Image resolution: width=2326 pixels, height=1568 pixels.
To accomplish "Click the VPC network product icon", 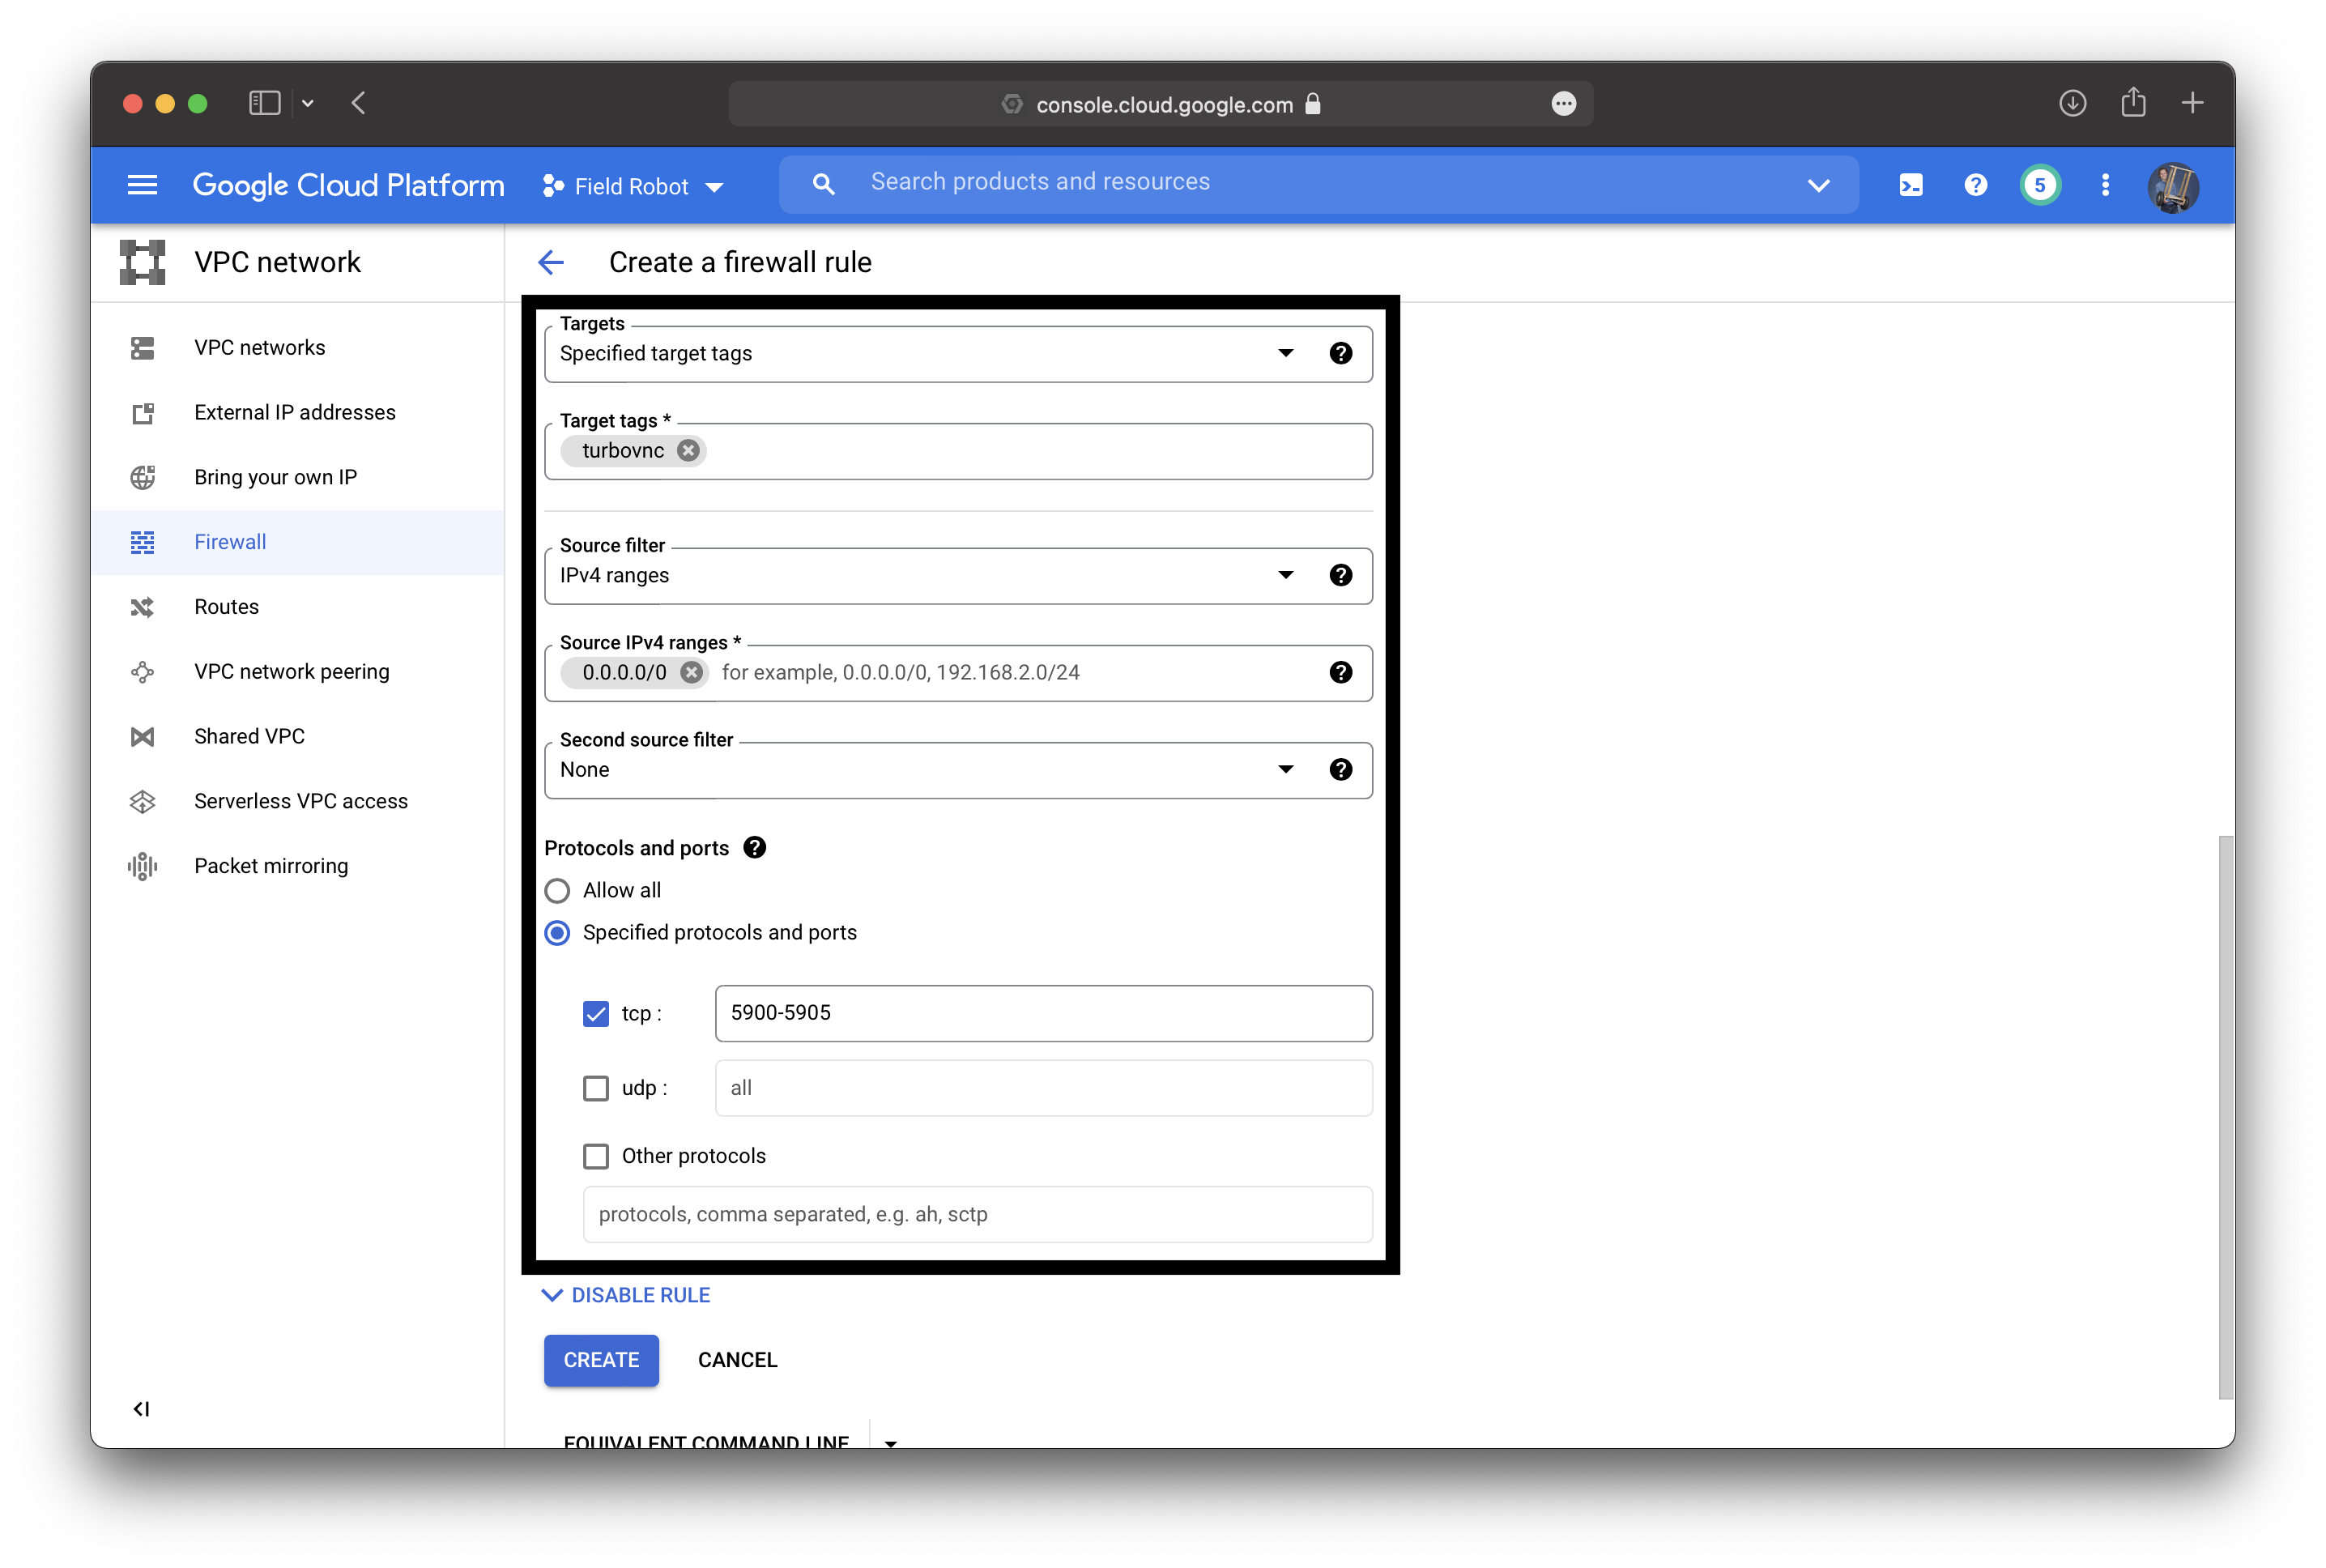I will [x=142, y=262].
